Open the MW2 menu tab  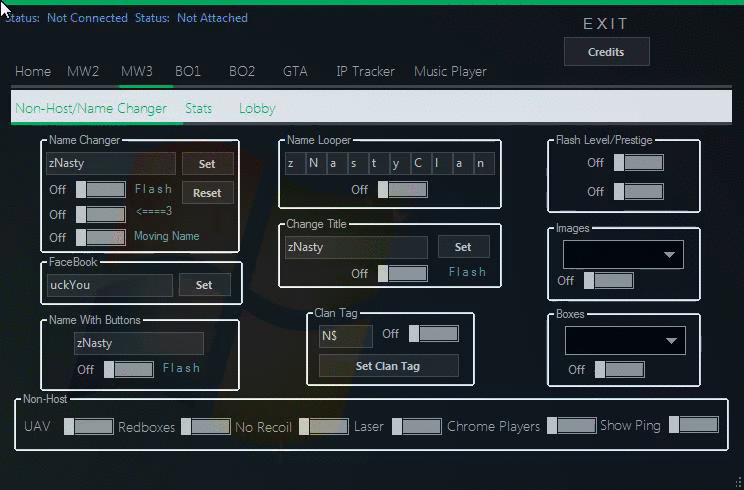tap(85, 72)
